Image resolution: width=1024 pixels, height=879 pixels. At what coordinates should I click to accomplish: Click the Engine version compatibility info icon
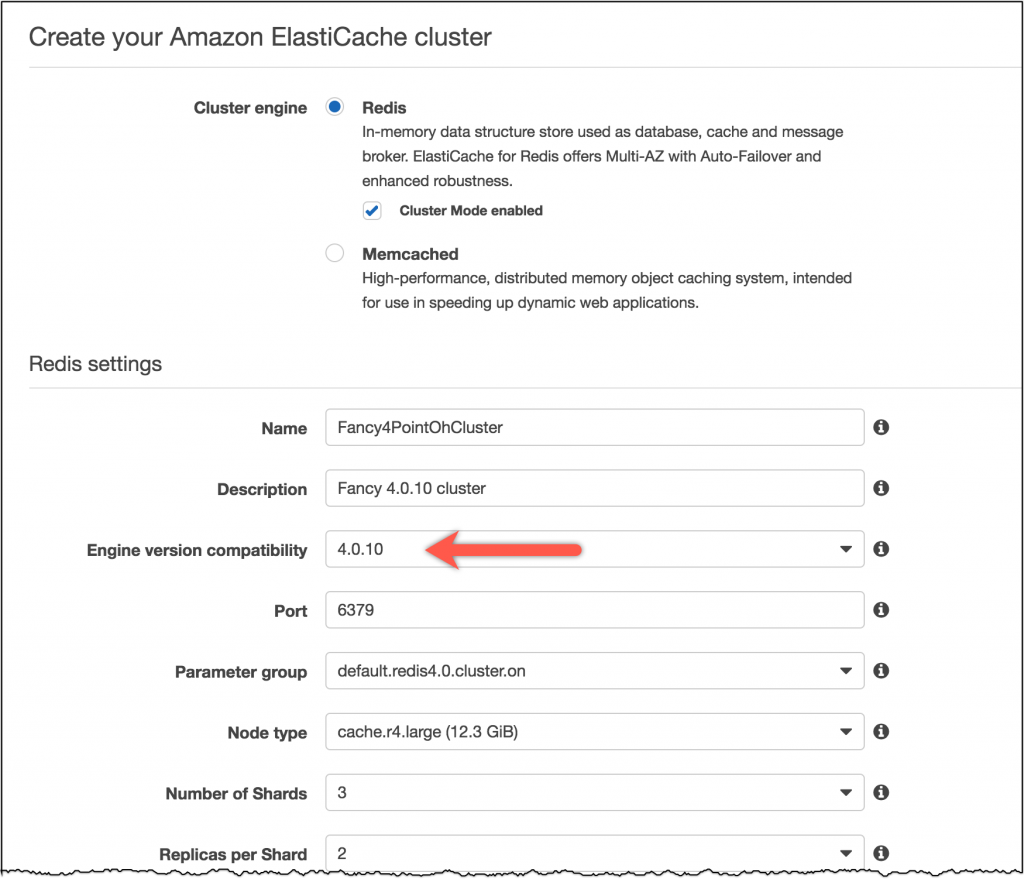(881, 549)
